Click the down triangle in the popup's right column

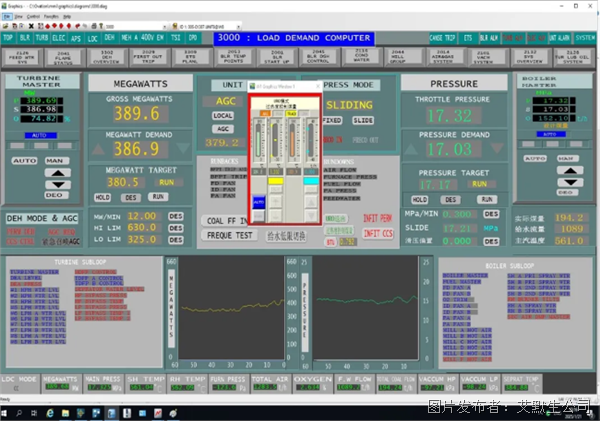[x=311, y=215]
